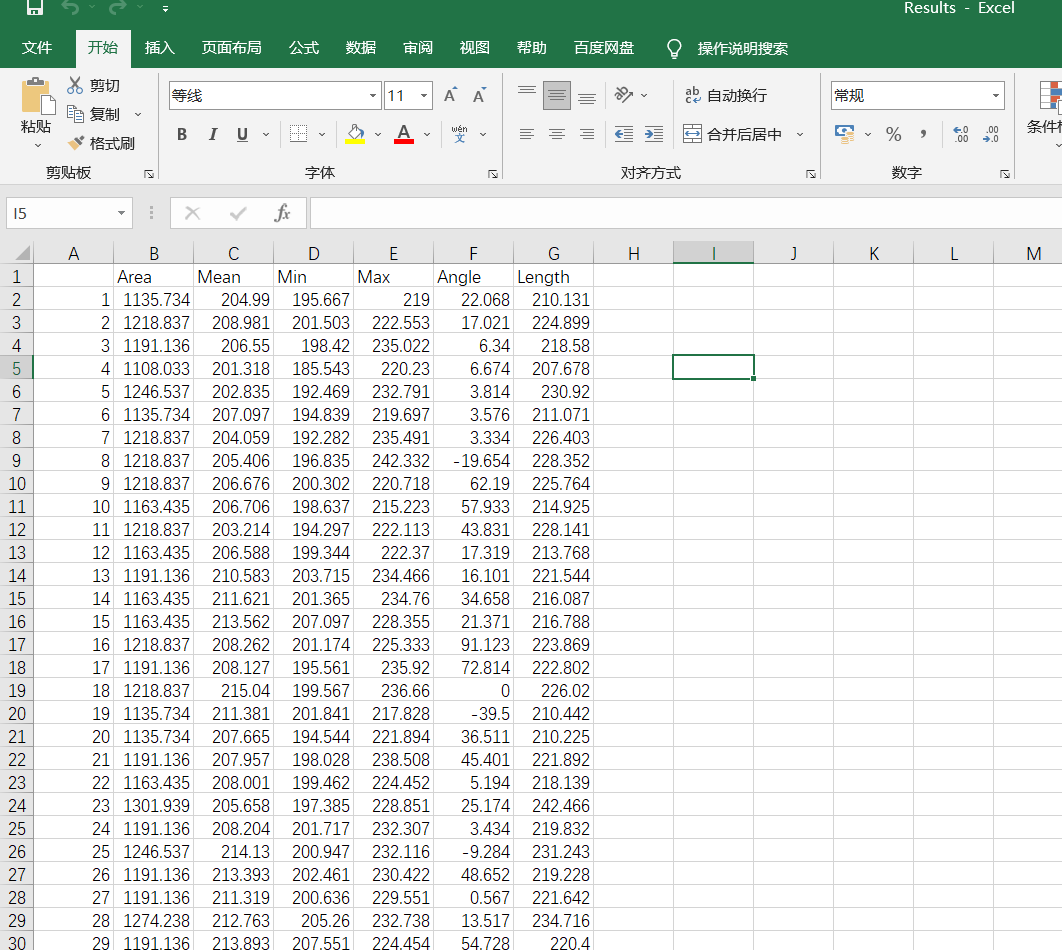This screenshot has height=950, width=1062.
Task: Open the clipboard (剪贴板) dialog launcher
Action: pyautogui.click(x=149, y=174)
